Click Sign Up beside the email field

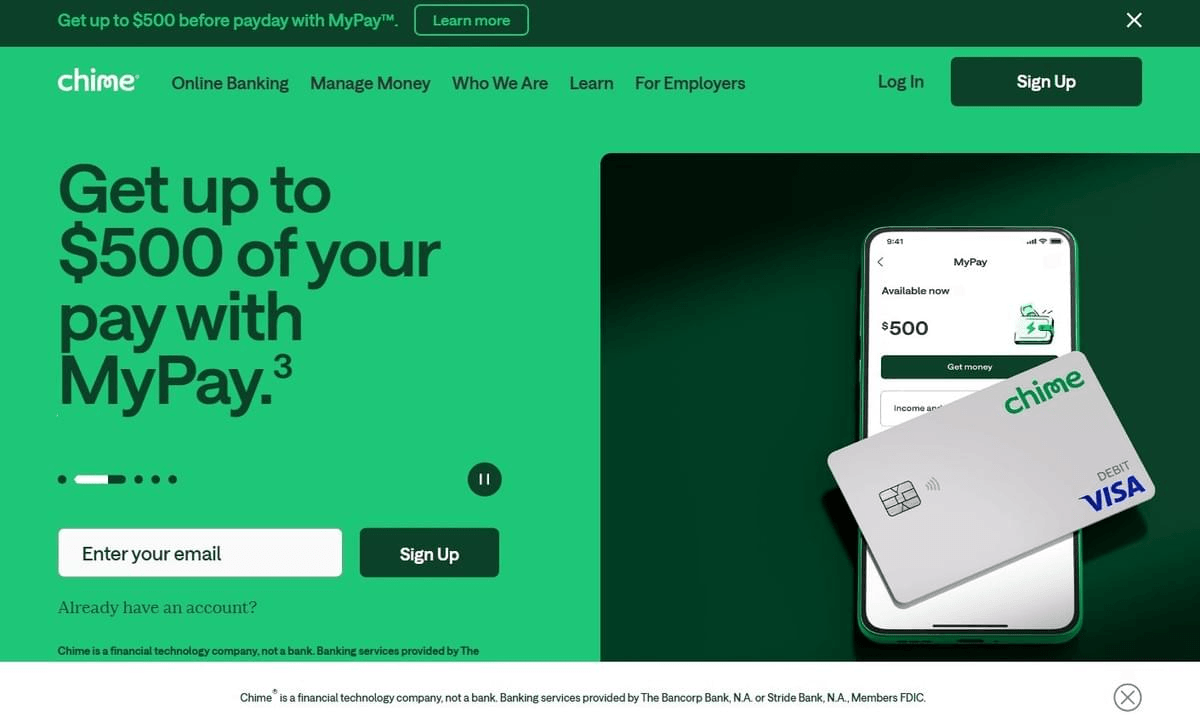pyautogui.click(x=429, y=553)
